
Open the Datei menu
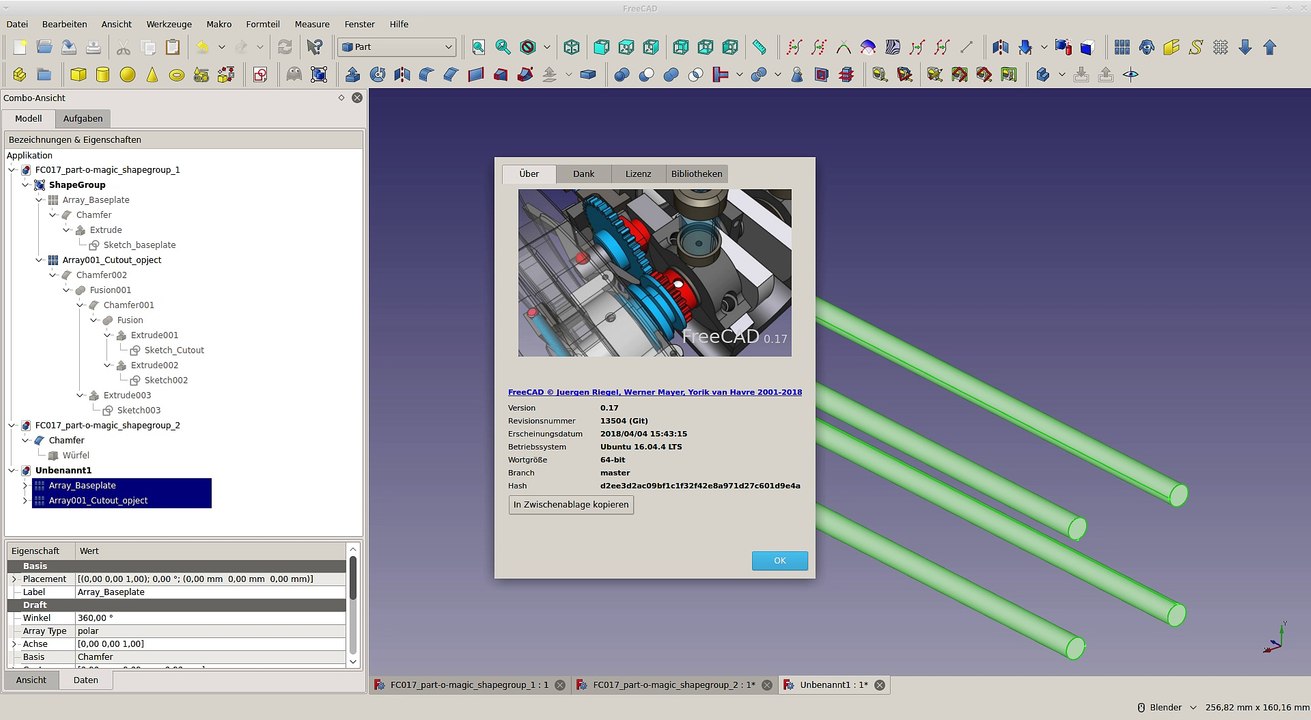[x=17, y=24]
